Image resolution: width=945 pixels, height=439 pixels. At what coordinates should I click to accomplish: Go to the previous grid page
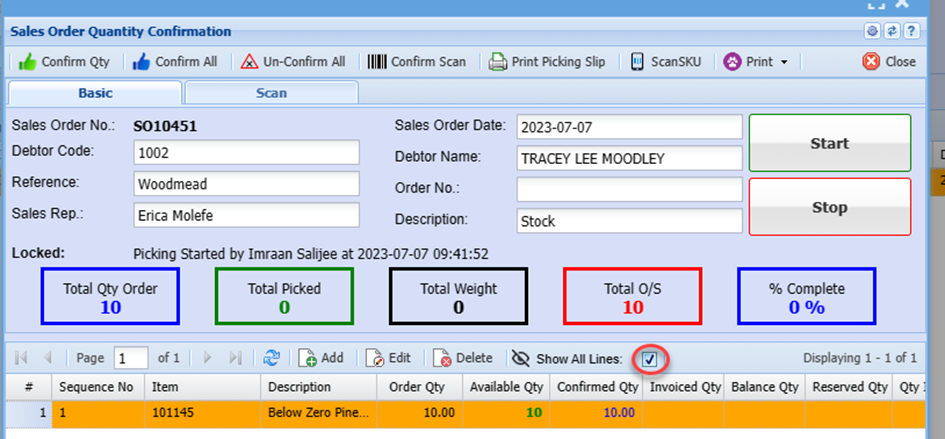pos(47,358)
